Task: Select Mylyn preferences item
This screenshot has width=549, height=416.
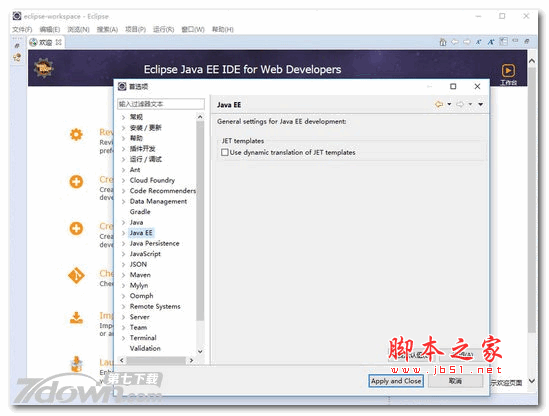Action: 139,285
